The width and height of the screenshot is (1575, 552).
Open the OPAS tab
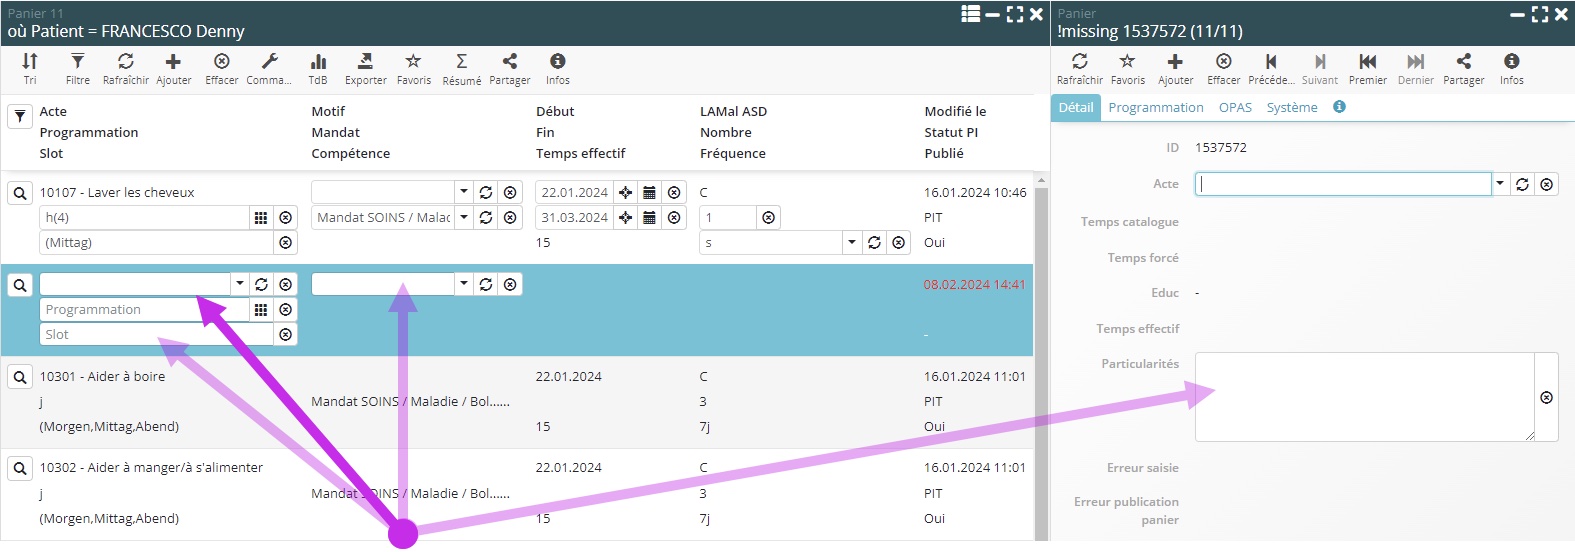1235,108
